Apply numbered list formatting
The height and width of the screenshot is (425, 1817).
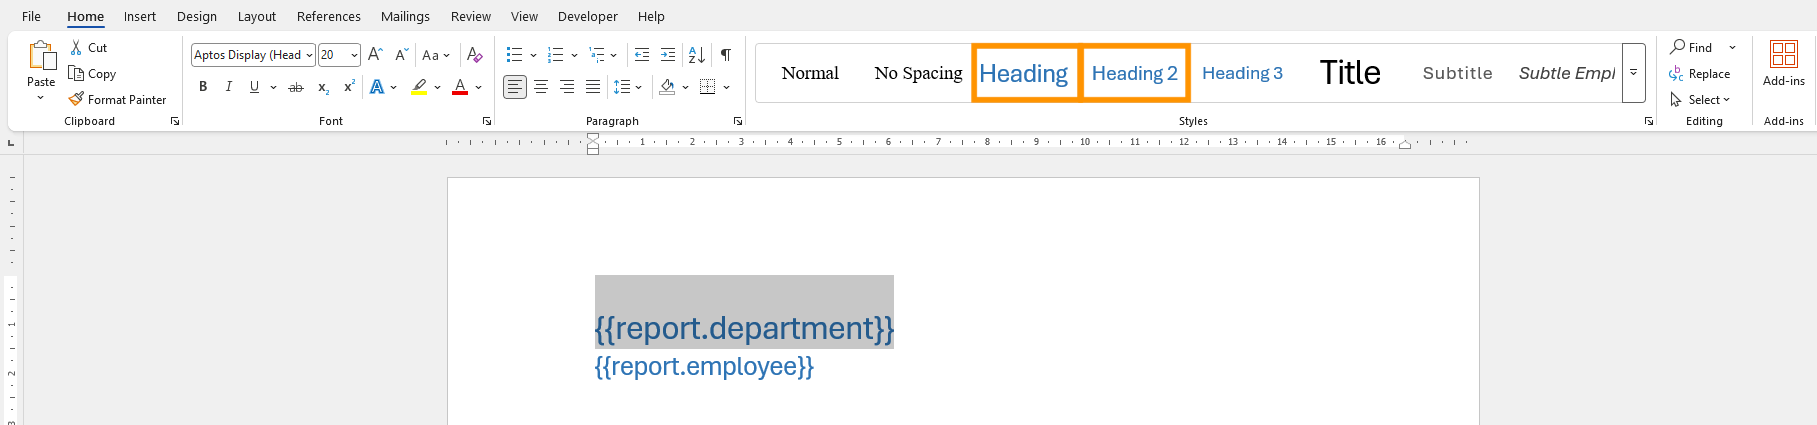pyautogui.click(x=556, y=55)
